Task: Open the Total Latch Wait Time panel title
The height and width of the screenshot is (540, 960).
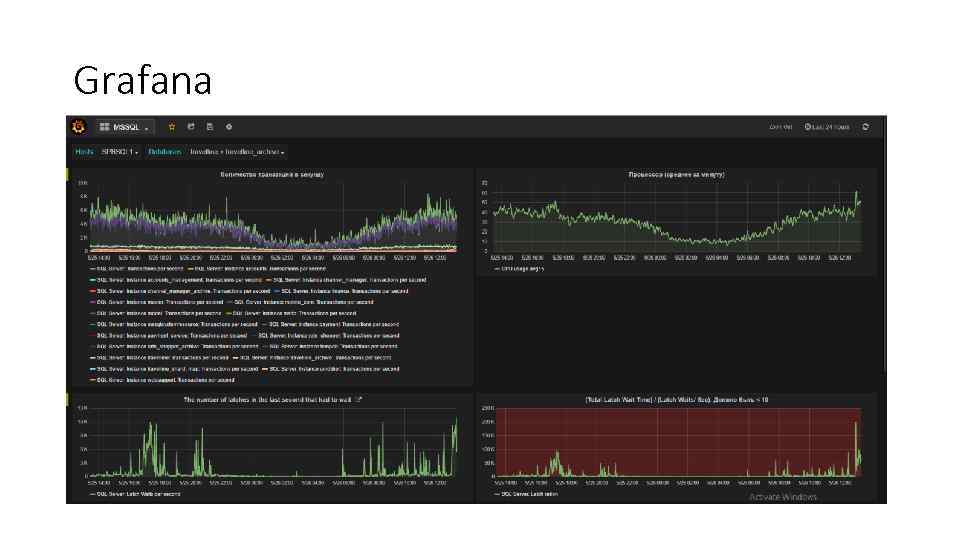Action: [677, 400]
